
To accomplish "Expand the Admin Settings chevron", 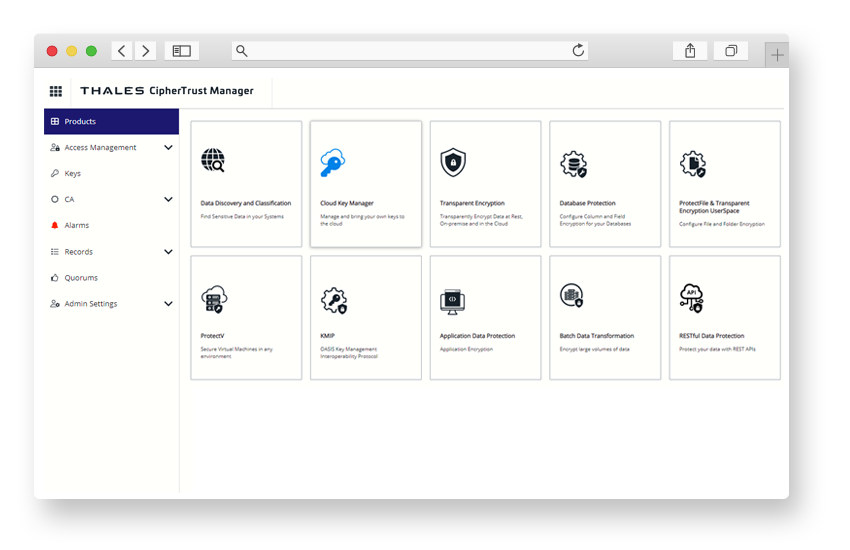I will tap(169, 303).
